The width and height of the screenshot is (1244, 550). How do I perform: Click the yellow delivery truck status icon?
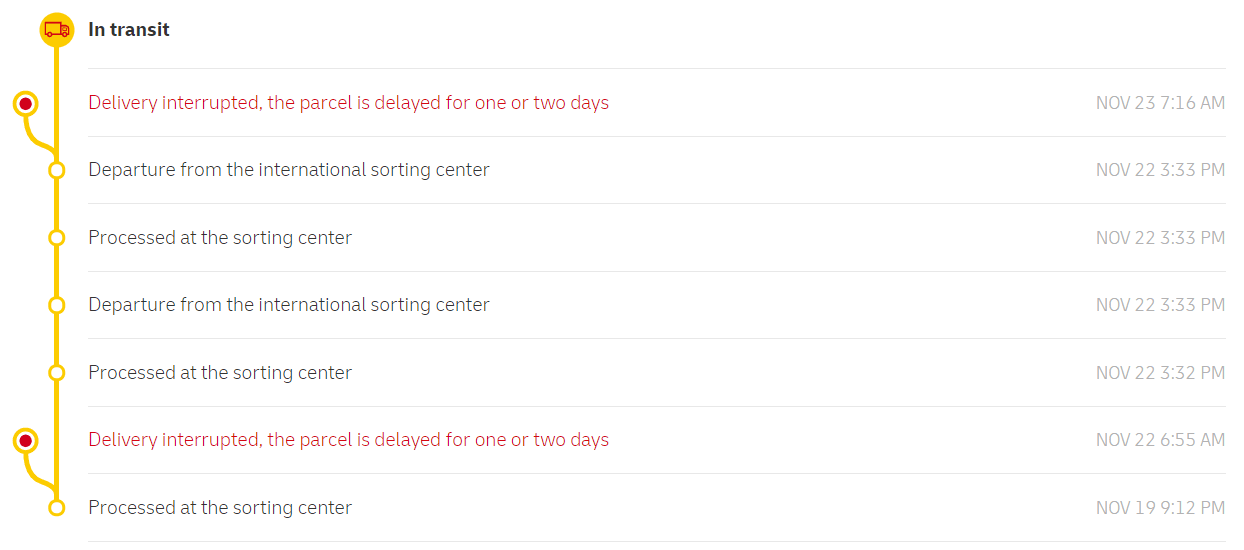coord(56,30)
